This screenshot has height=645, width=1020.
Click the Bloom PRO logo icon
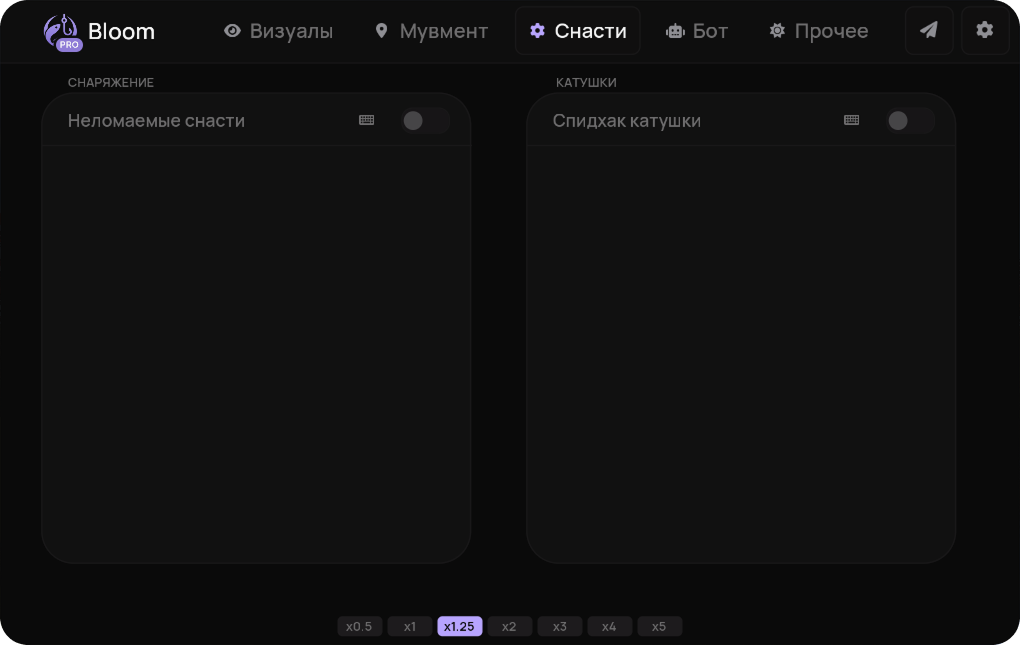click(x=62, y=32)
